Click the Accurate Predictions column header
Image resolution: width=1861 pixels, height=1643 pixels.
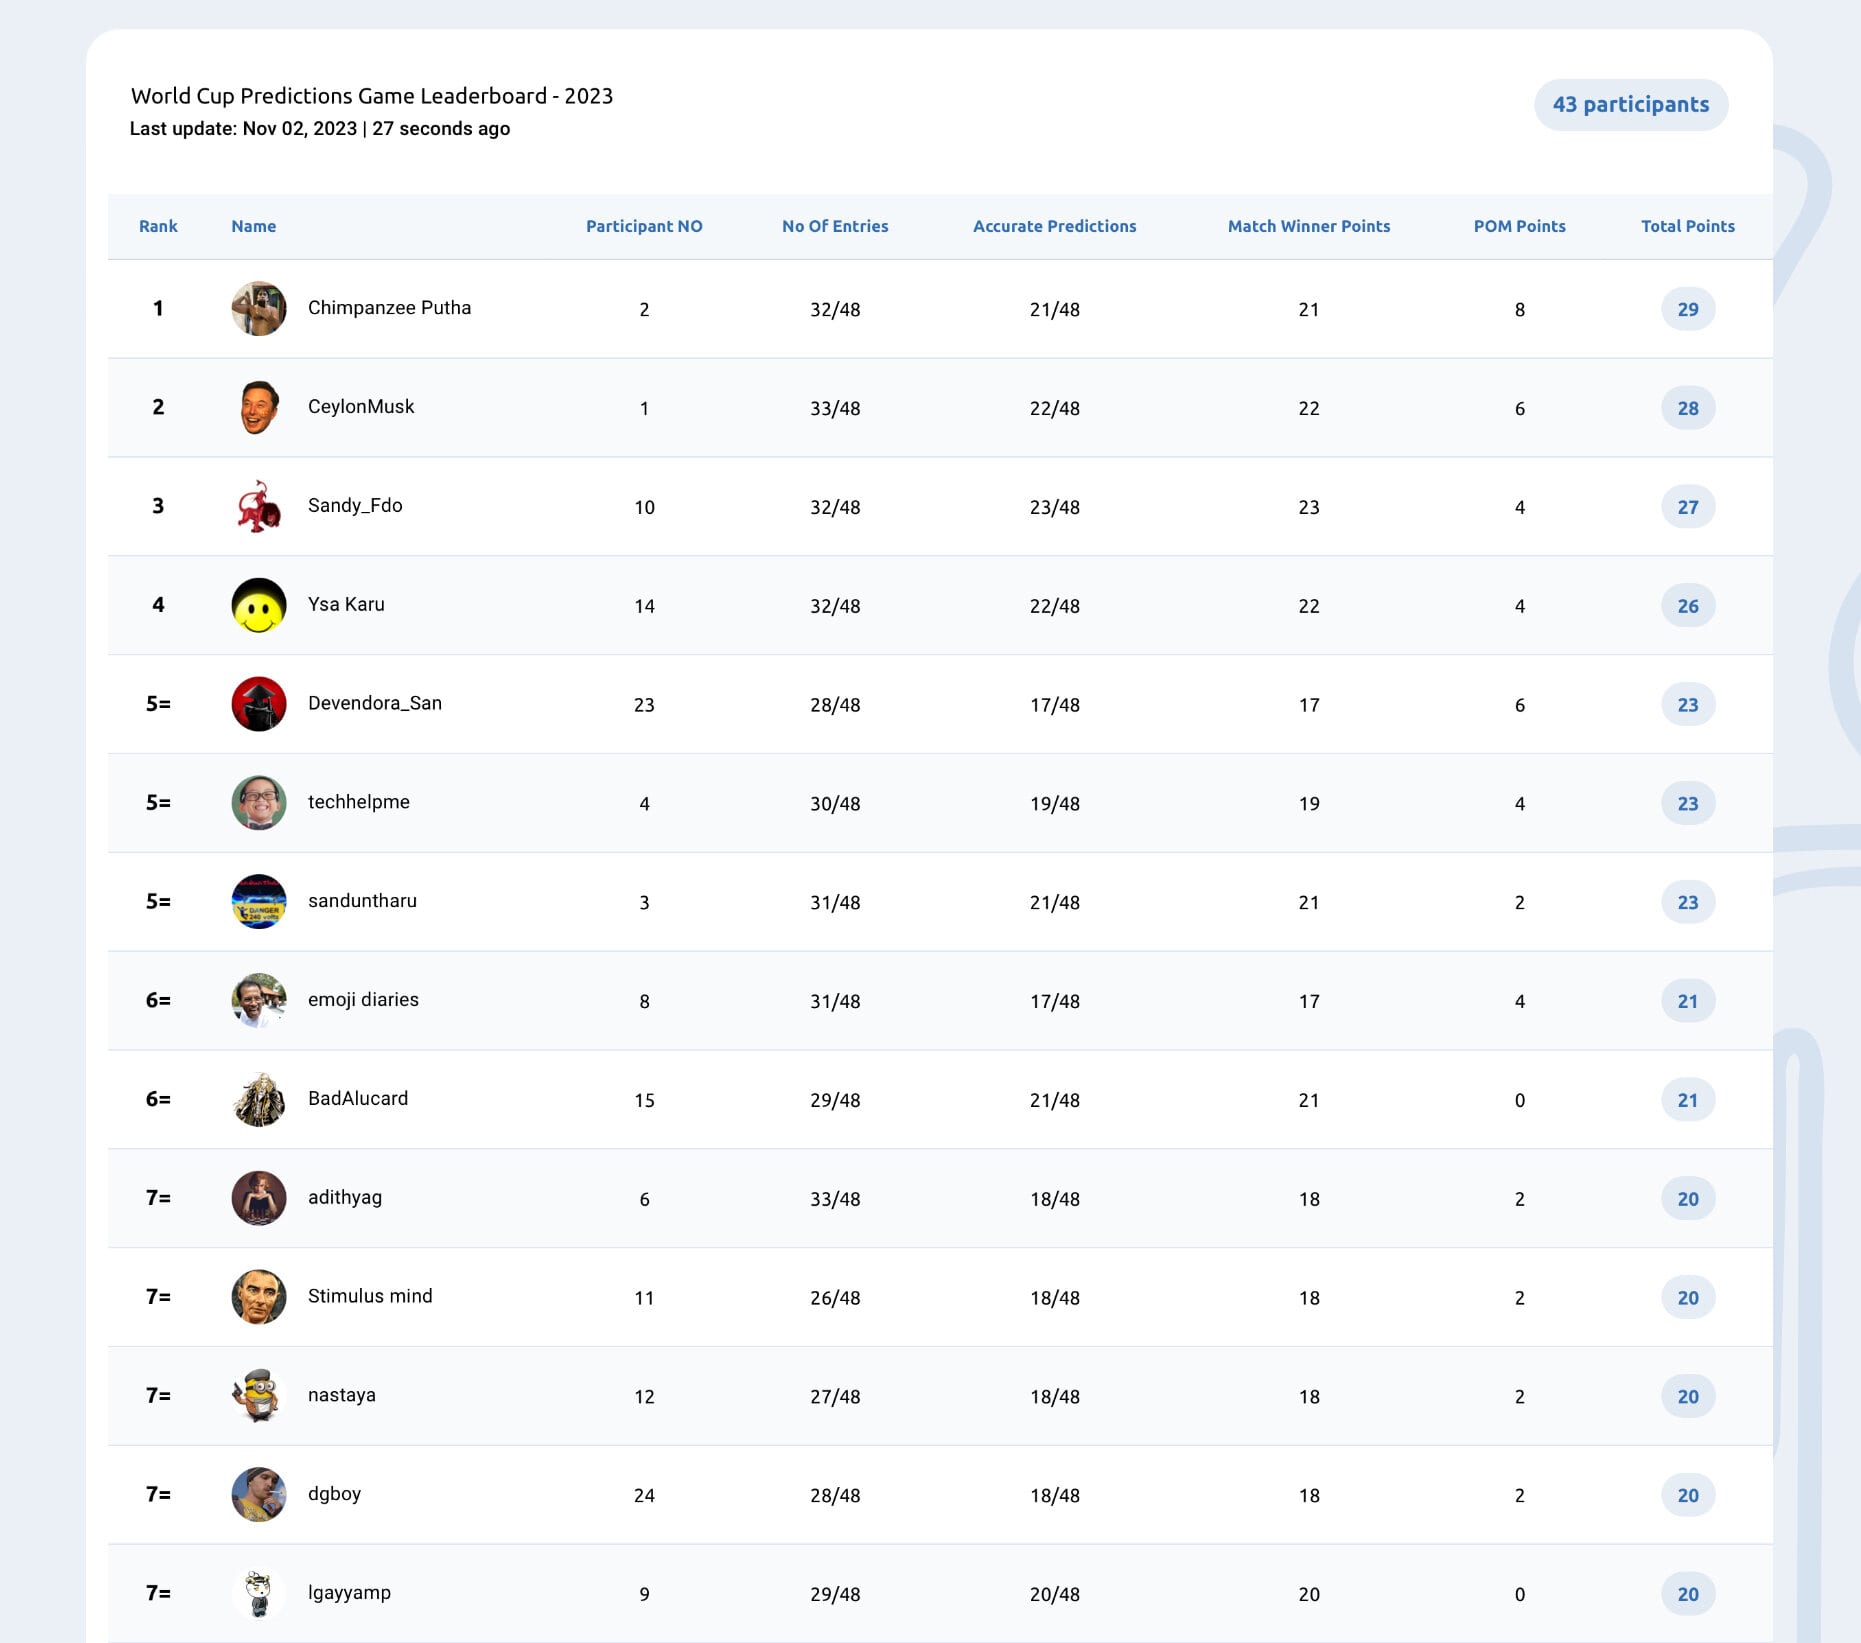coord(1055,226)
